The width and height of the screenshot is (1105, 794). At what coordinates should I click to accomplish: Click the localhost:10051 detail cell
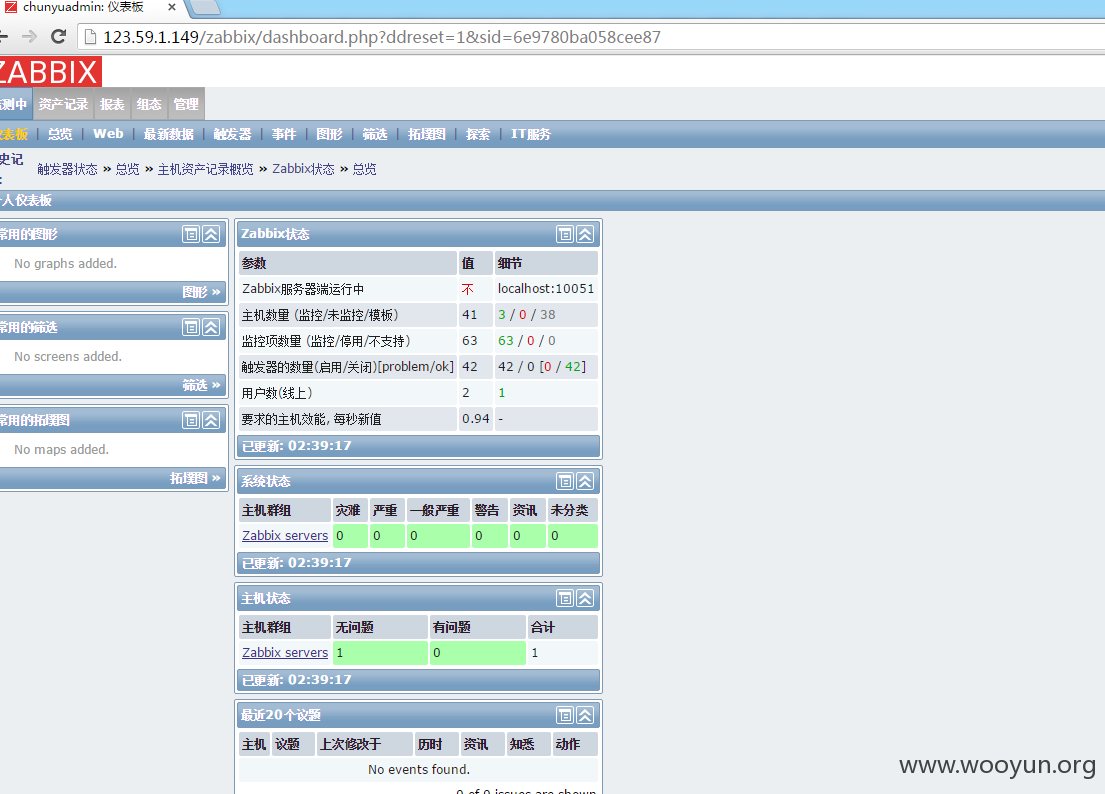[545, 289]
